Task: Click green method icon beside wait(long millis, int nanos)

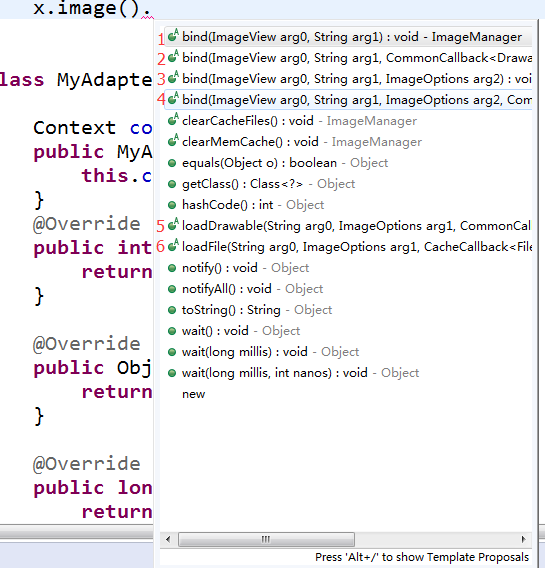Action: click(x=172, y=373)
